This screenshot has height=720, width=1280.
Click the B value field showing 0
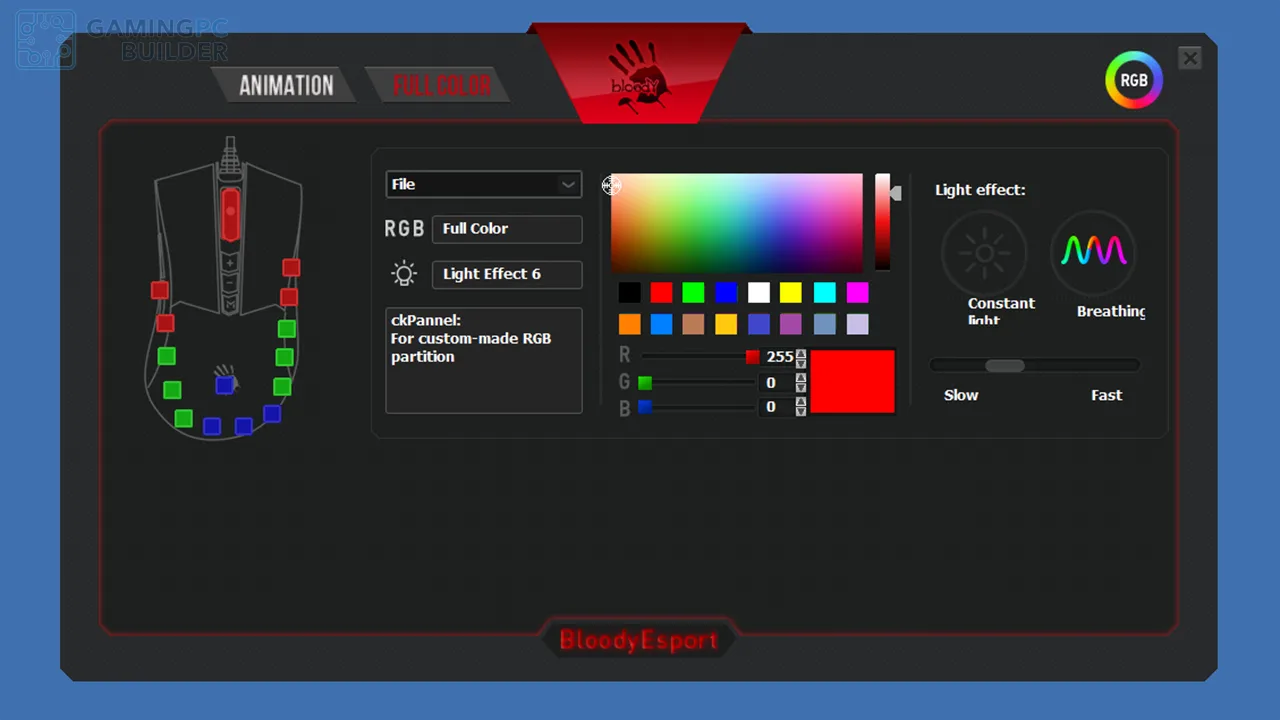tap(777, 407)
